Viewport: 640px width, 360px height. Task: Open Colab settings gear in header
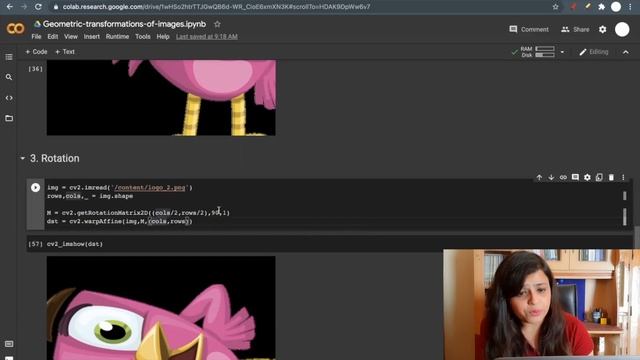coord(602,29)
